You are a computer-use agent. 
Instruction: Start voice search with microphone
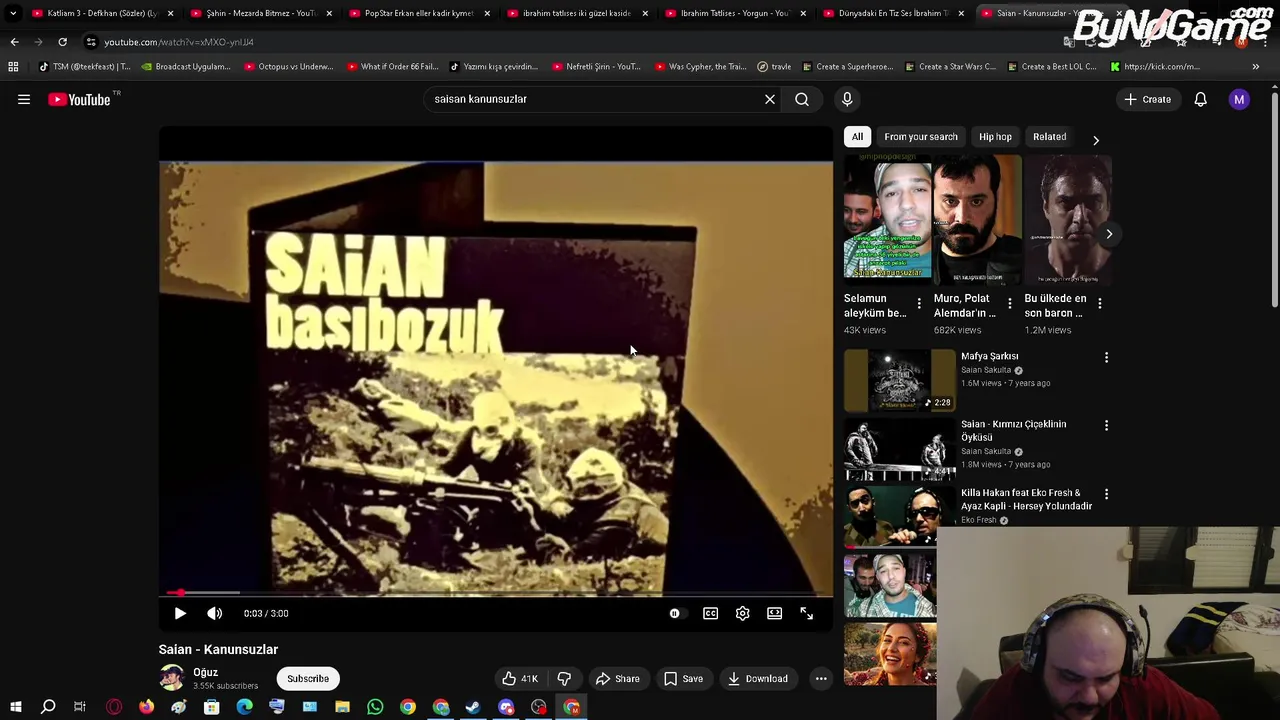coord(847,99)
